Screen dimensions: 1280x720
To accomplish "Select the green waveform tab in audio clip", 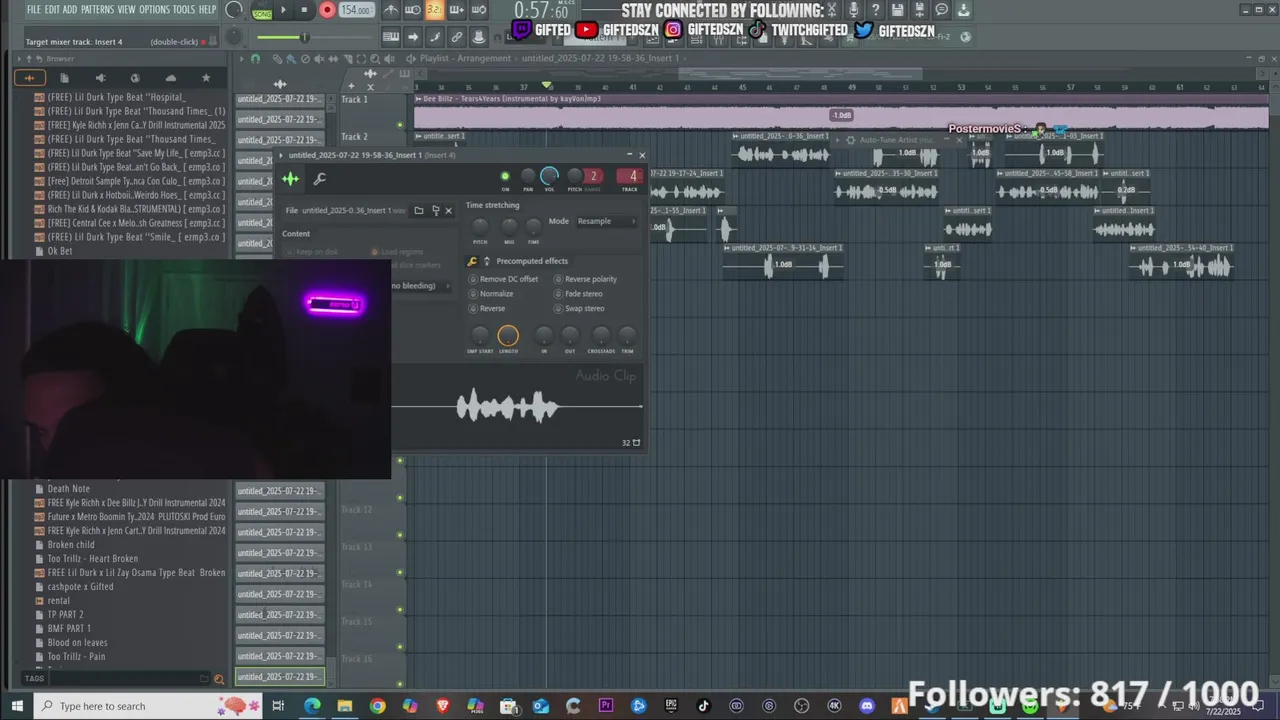I will click(290, 179).
